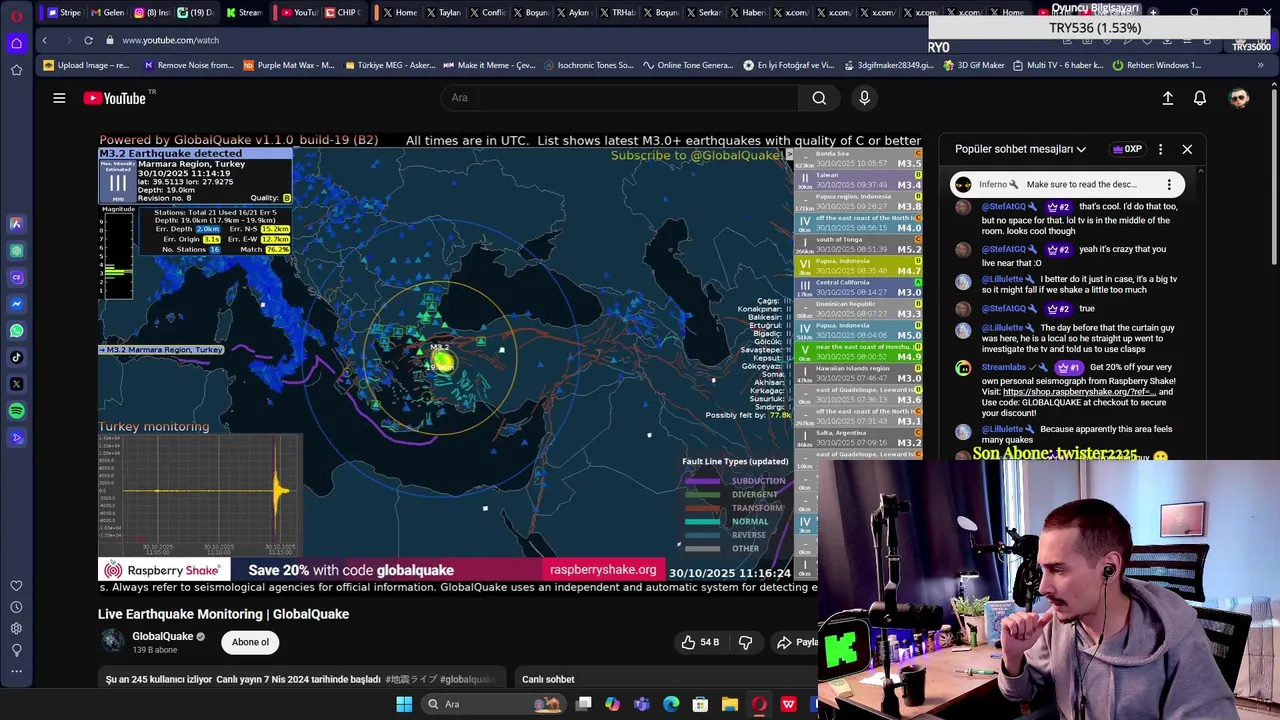Screen dimensions: 1280x720
Task: Open Messenger in Opera sidebar
Action: 16,304
